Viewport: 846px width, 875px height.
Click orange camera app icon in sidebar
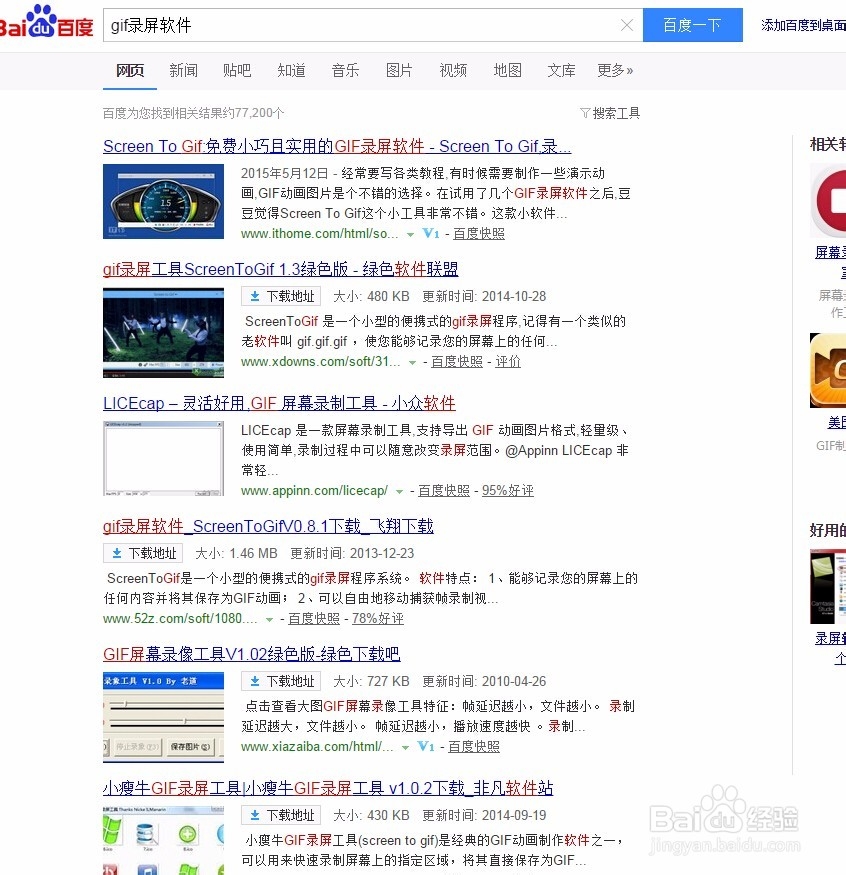[x=828, y=371]
